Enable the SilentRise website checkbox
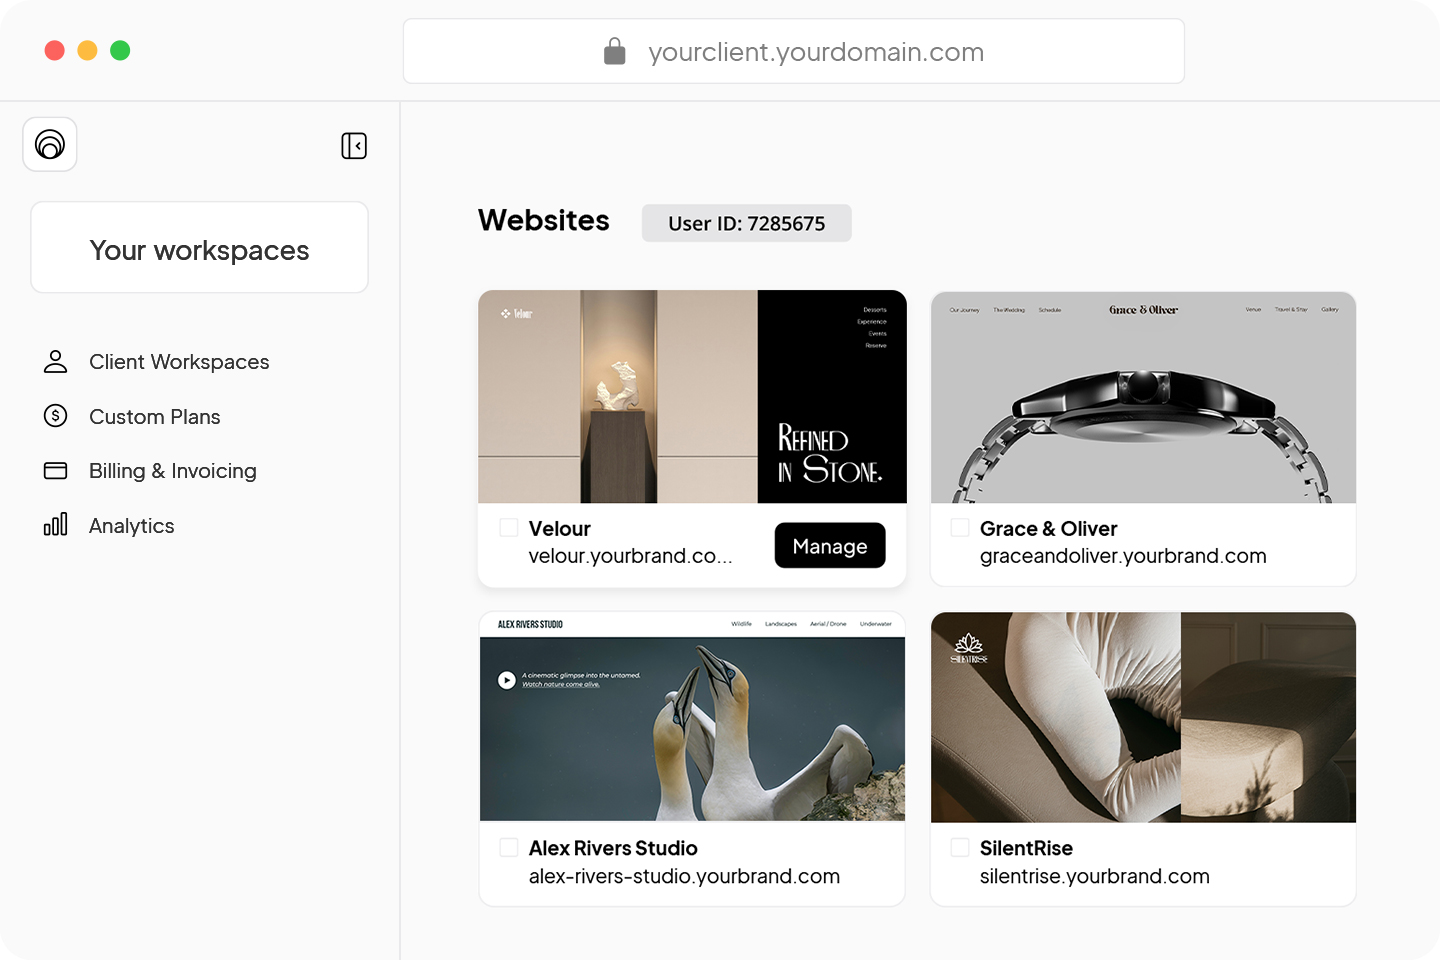 click(960, 847)
